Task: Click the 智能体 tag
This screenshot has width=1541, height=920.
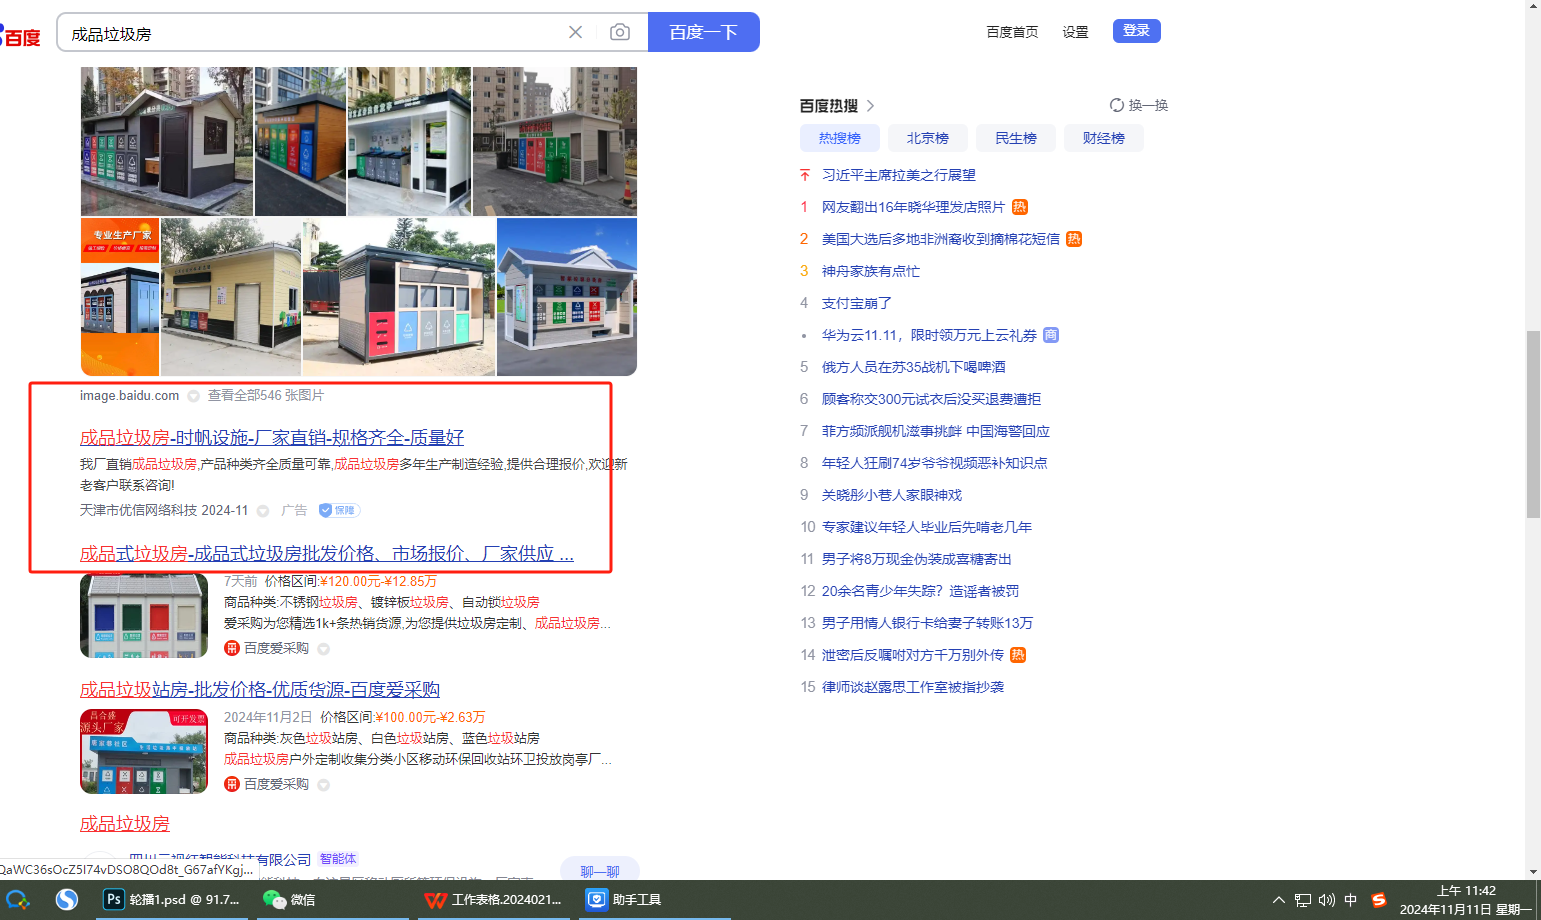Action: point(338,859)
